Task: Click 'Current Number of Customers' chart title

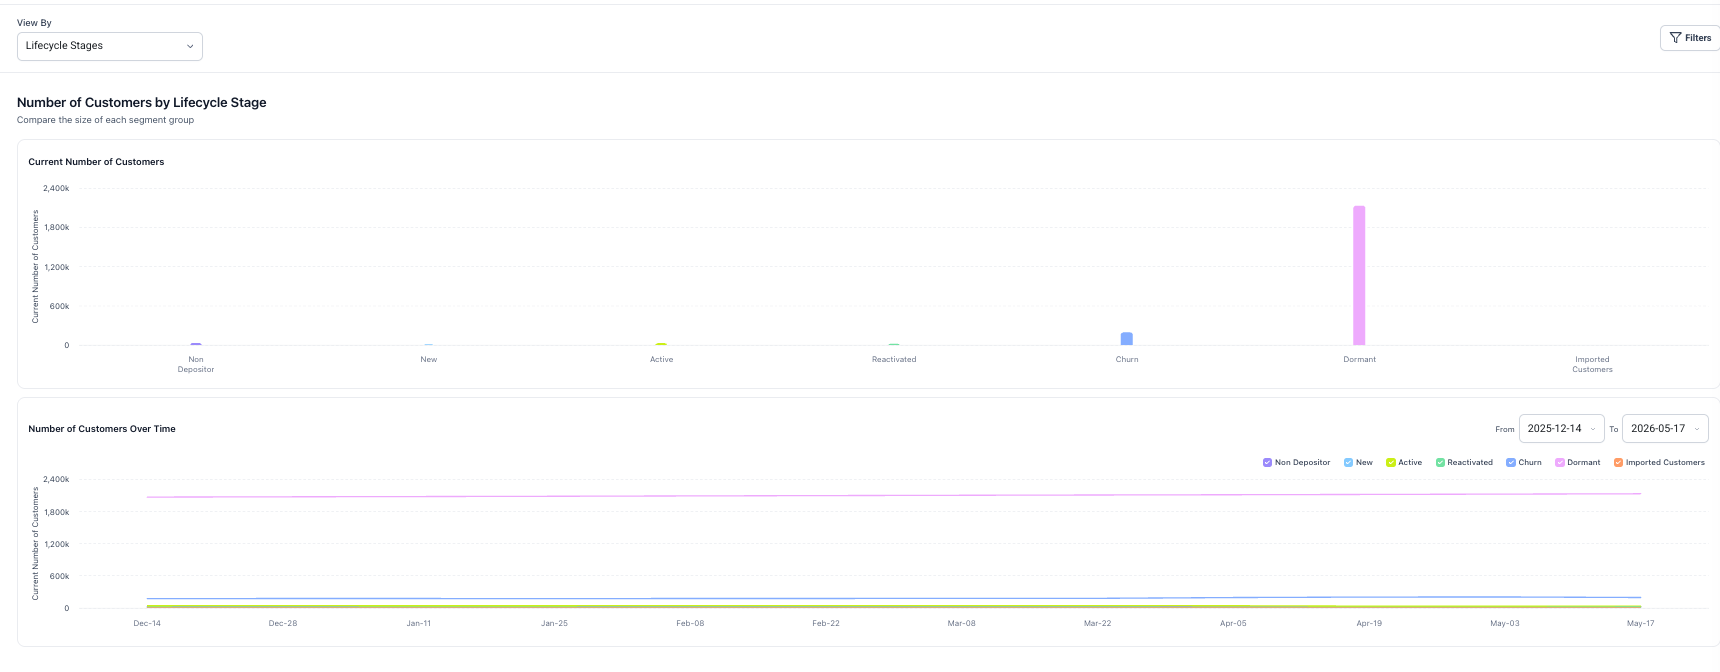Action: [96, 162]
